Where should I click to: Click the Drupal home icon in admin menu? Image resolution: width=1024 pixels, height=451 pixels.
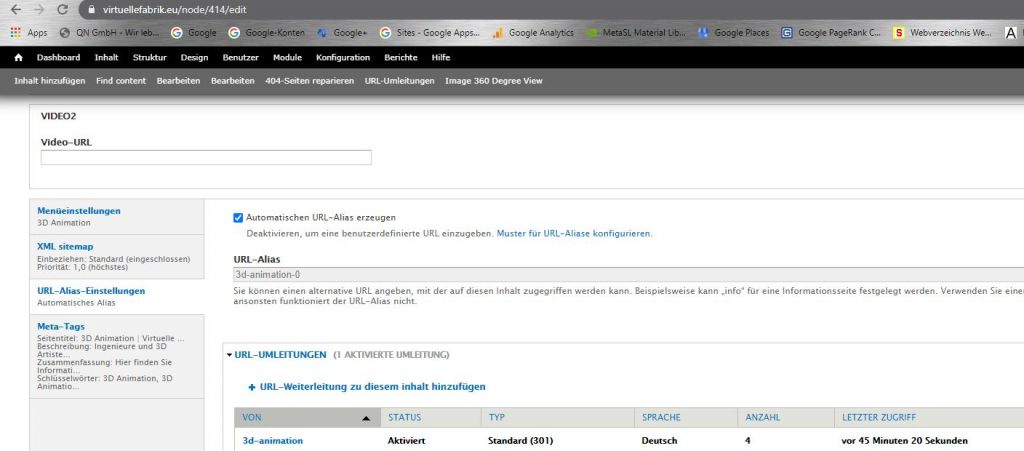(18, 57)
